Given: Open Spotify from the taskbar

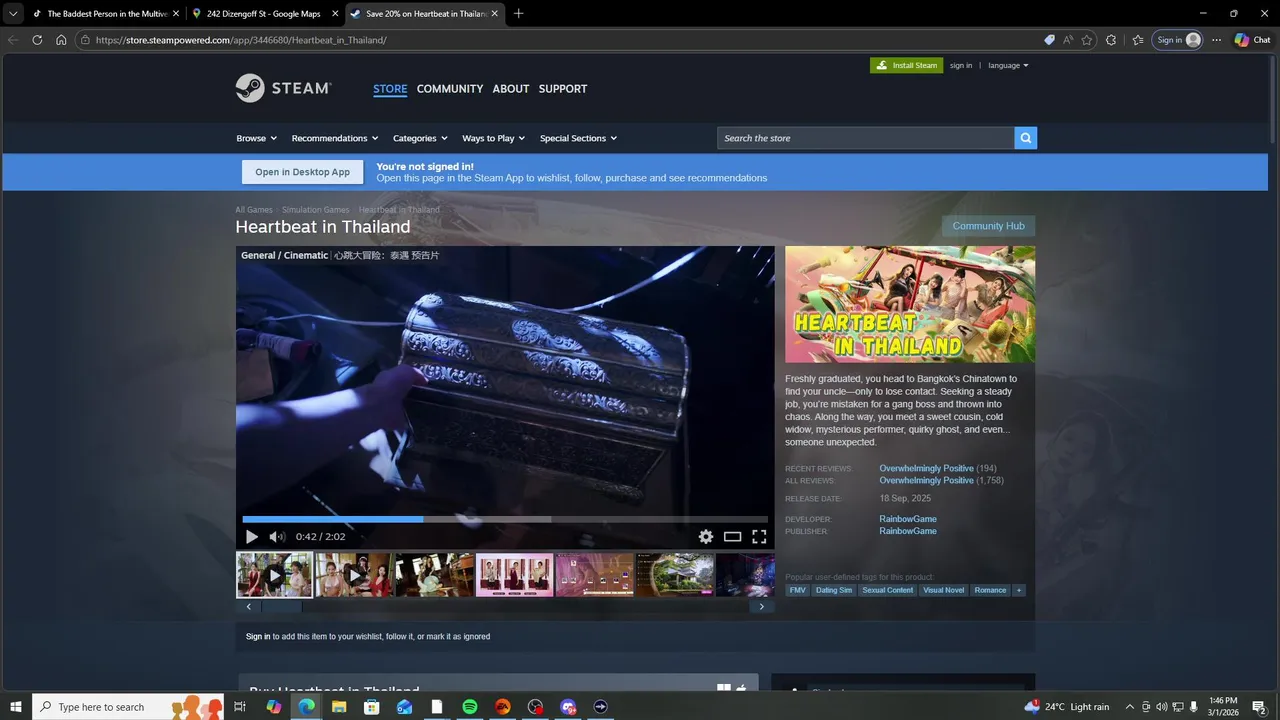Looking at the screenshot, I should click(x=470, y=707).
